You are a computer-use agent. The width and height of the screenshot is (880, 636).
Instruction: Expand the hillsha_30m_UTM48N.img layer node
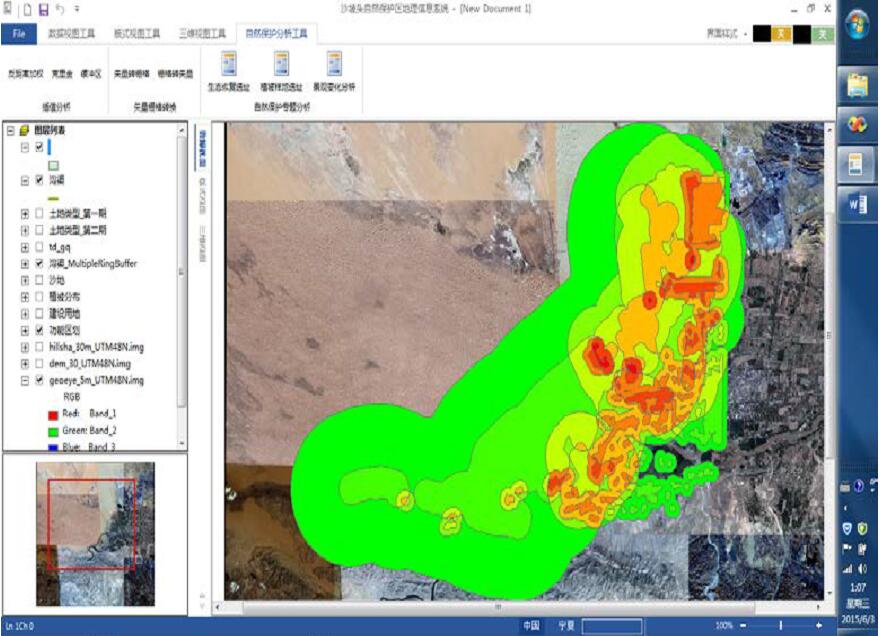[24, 347]
